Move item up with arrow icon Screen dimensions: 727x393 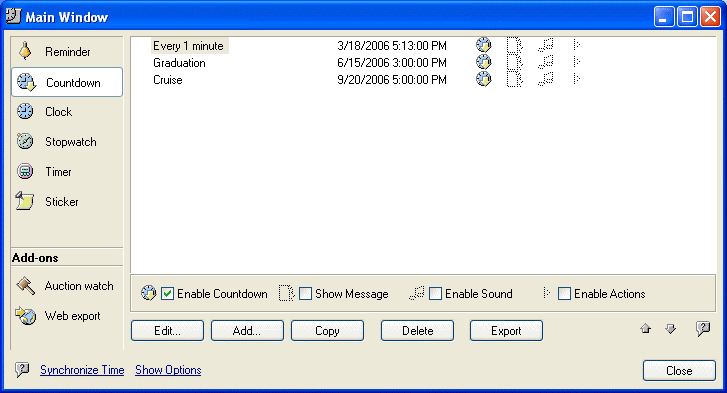click(645, 329)
